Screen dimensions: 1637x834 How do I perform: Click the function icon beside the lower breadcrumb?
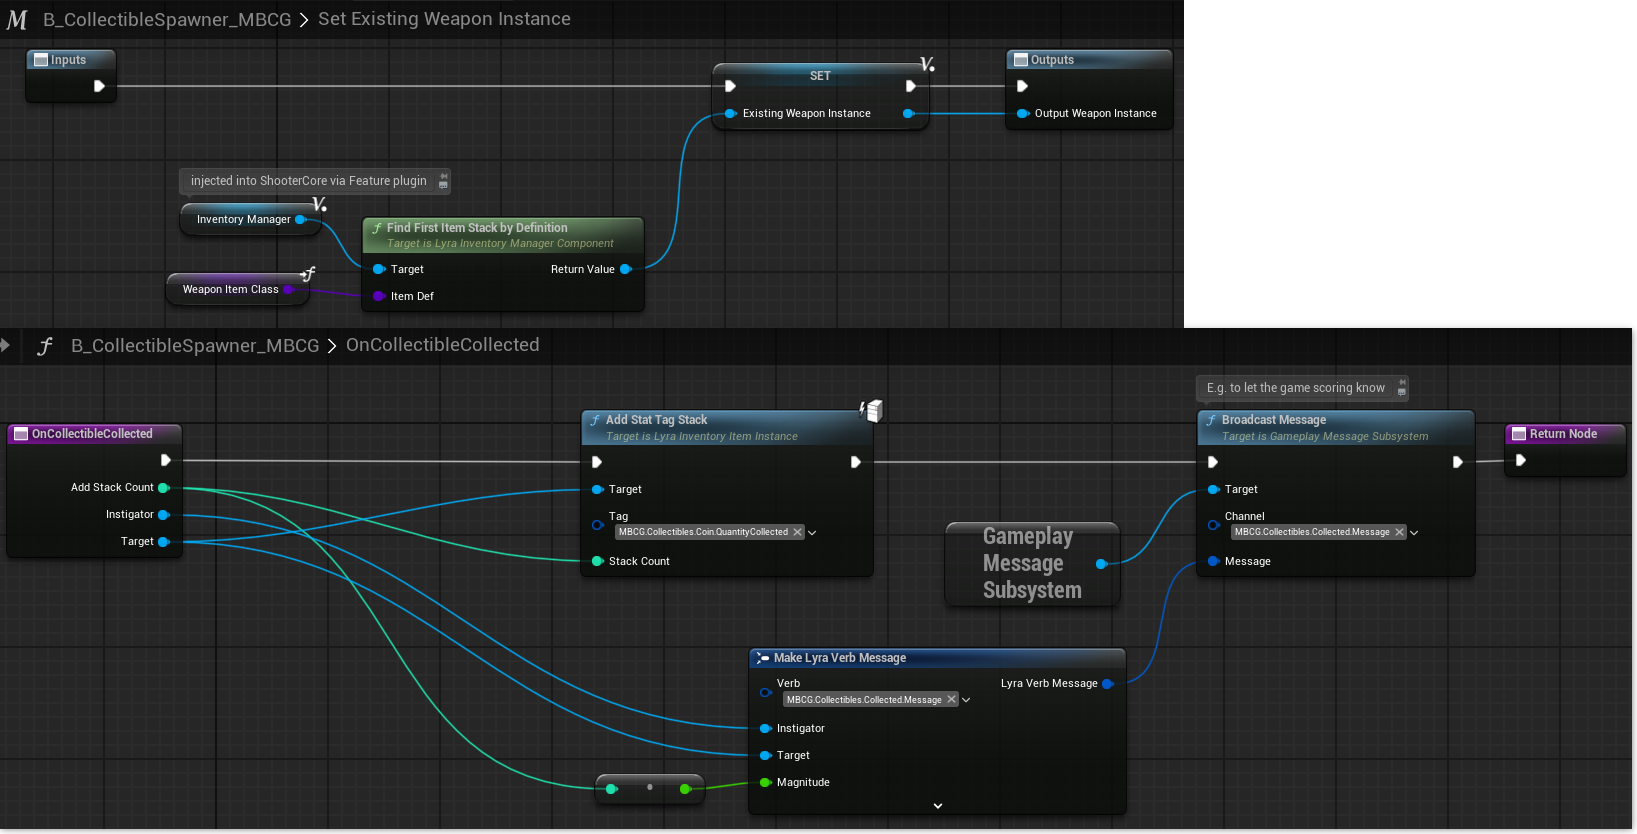pos(45,346)
